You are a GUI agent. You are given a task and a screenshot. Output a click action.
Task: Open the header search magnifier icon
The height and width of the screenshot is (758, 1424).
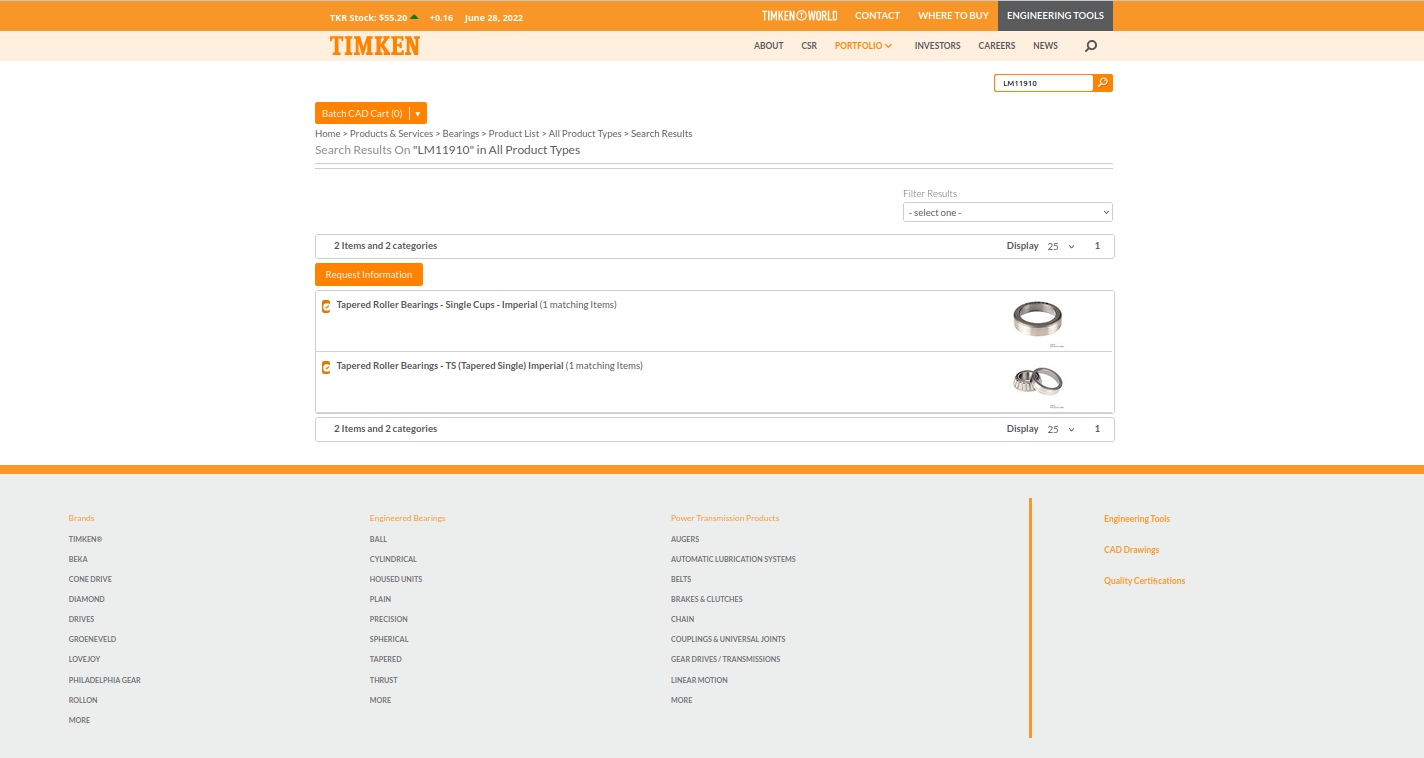click(x=1091, y=46)
